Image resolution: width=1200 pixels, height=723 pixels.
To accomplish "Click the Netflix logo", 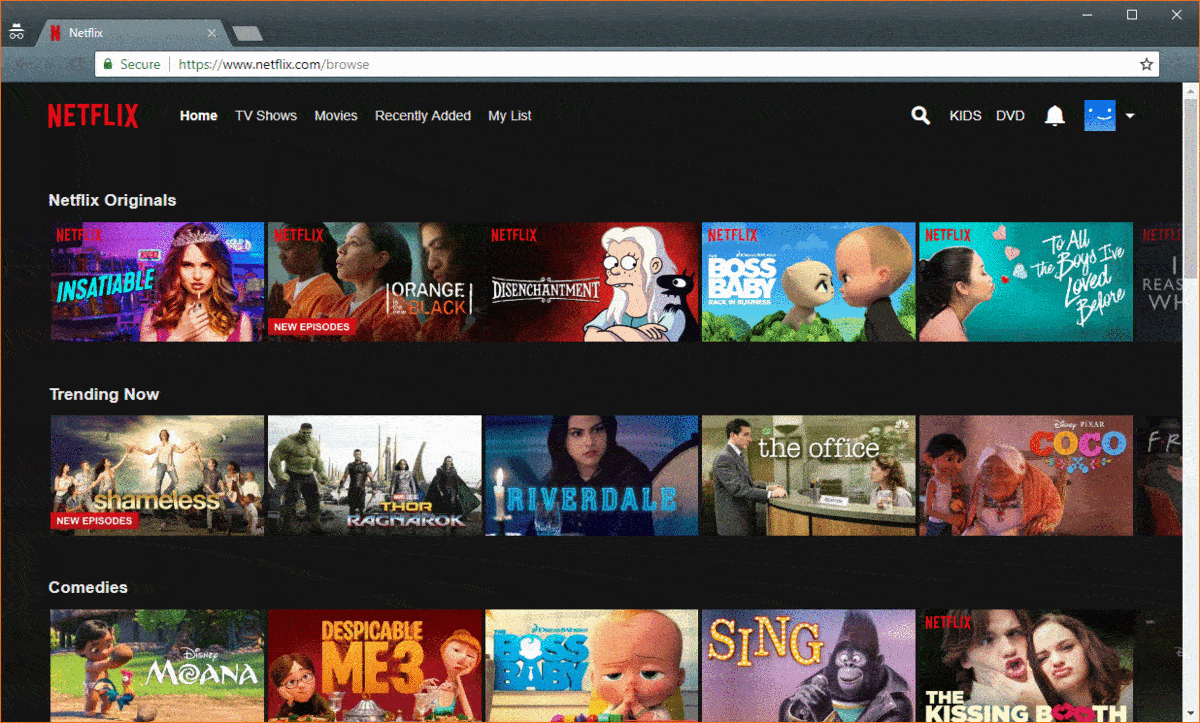I will (93, 116).
